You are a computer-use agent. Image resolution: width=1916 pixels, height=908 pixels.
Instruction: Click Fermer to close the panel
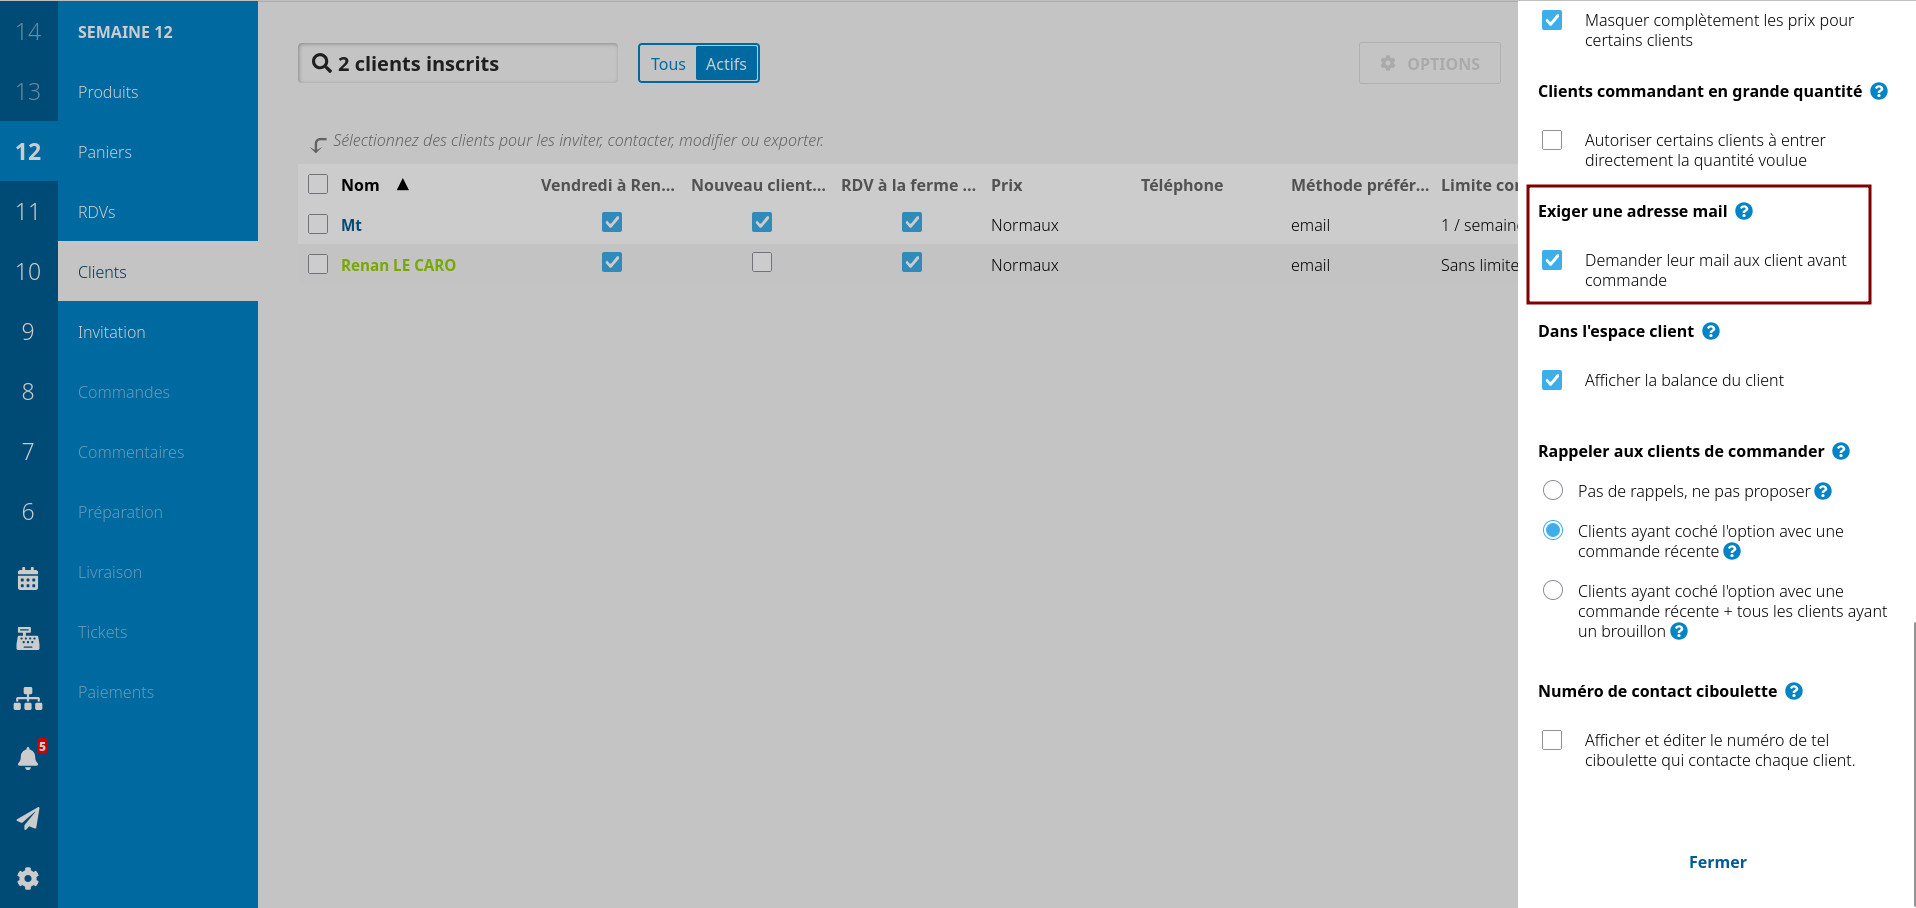tap(1717, 862)
